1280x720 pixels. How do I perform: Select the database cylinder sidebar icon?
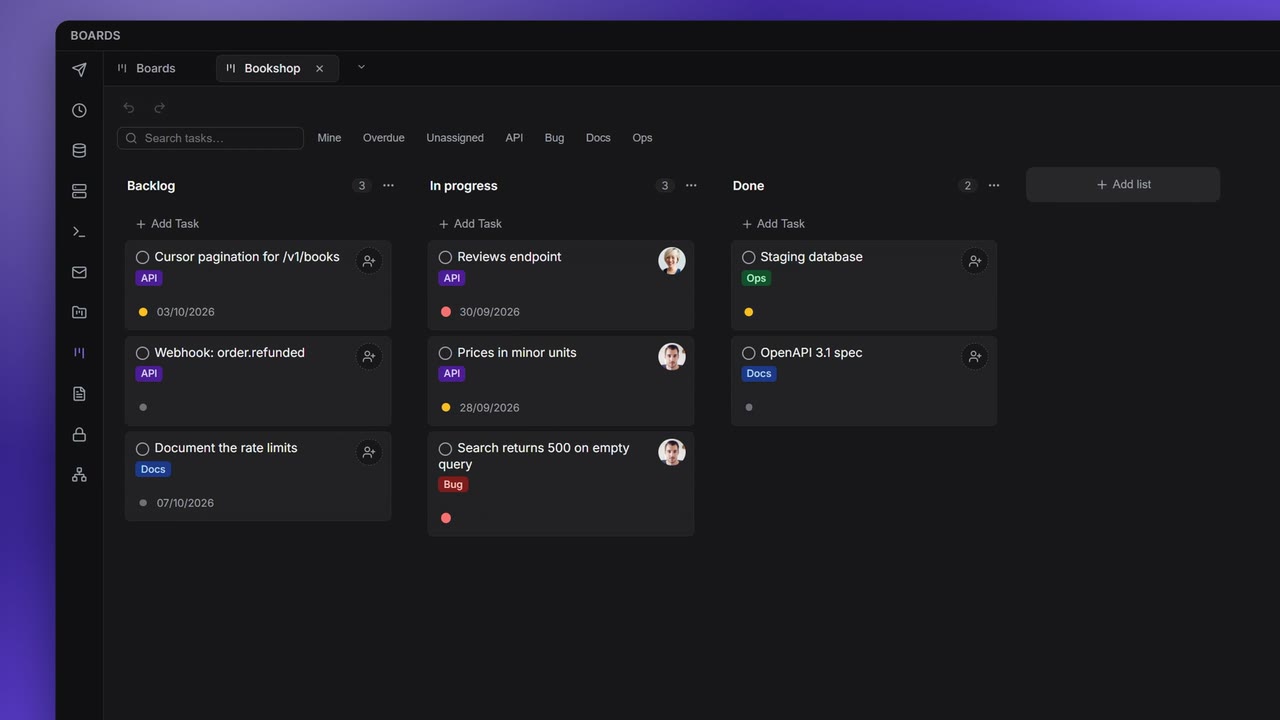point(79,151)
